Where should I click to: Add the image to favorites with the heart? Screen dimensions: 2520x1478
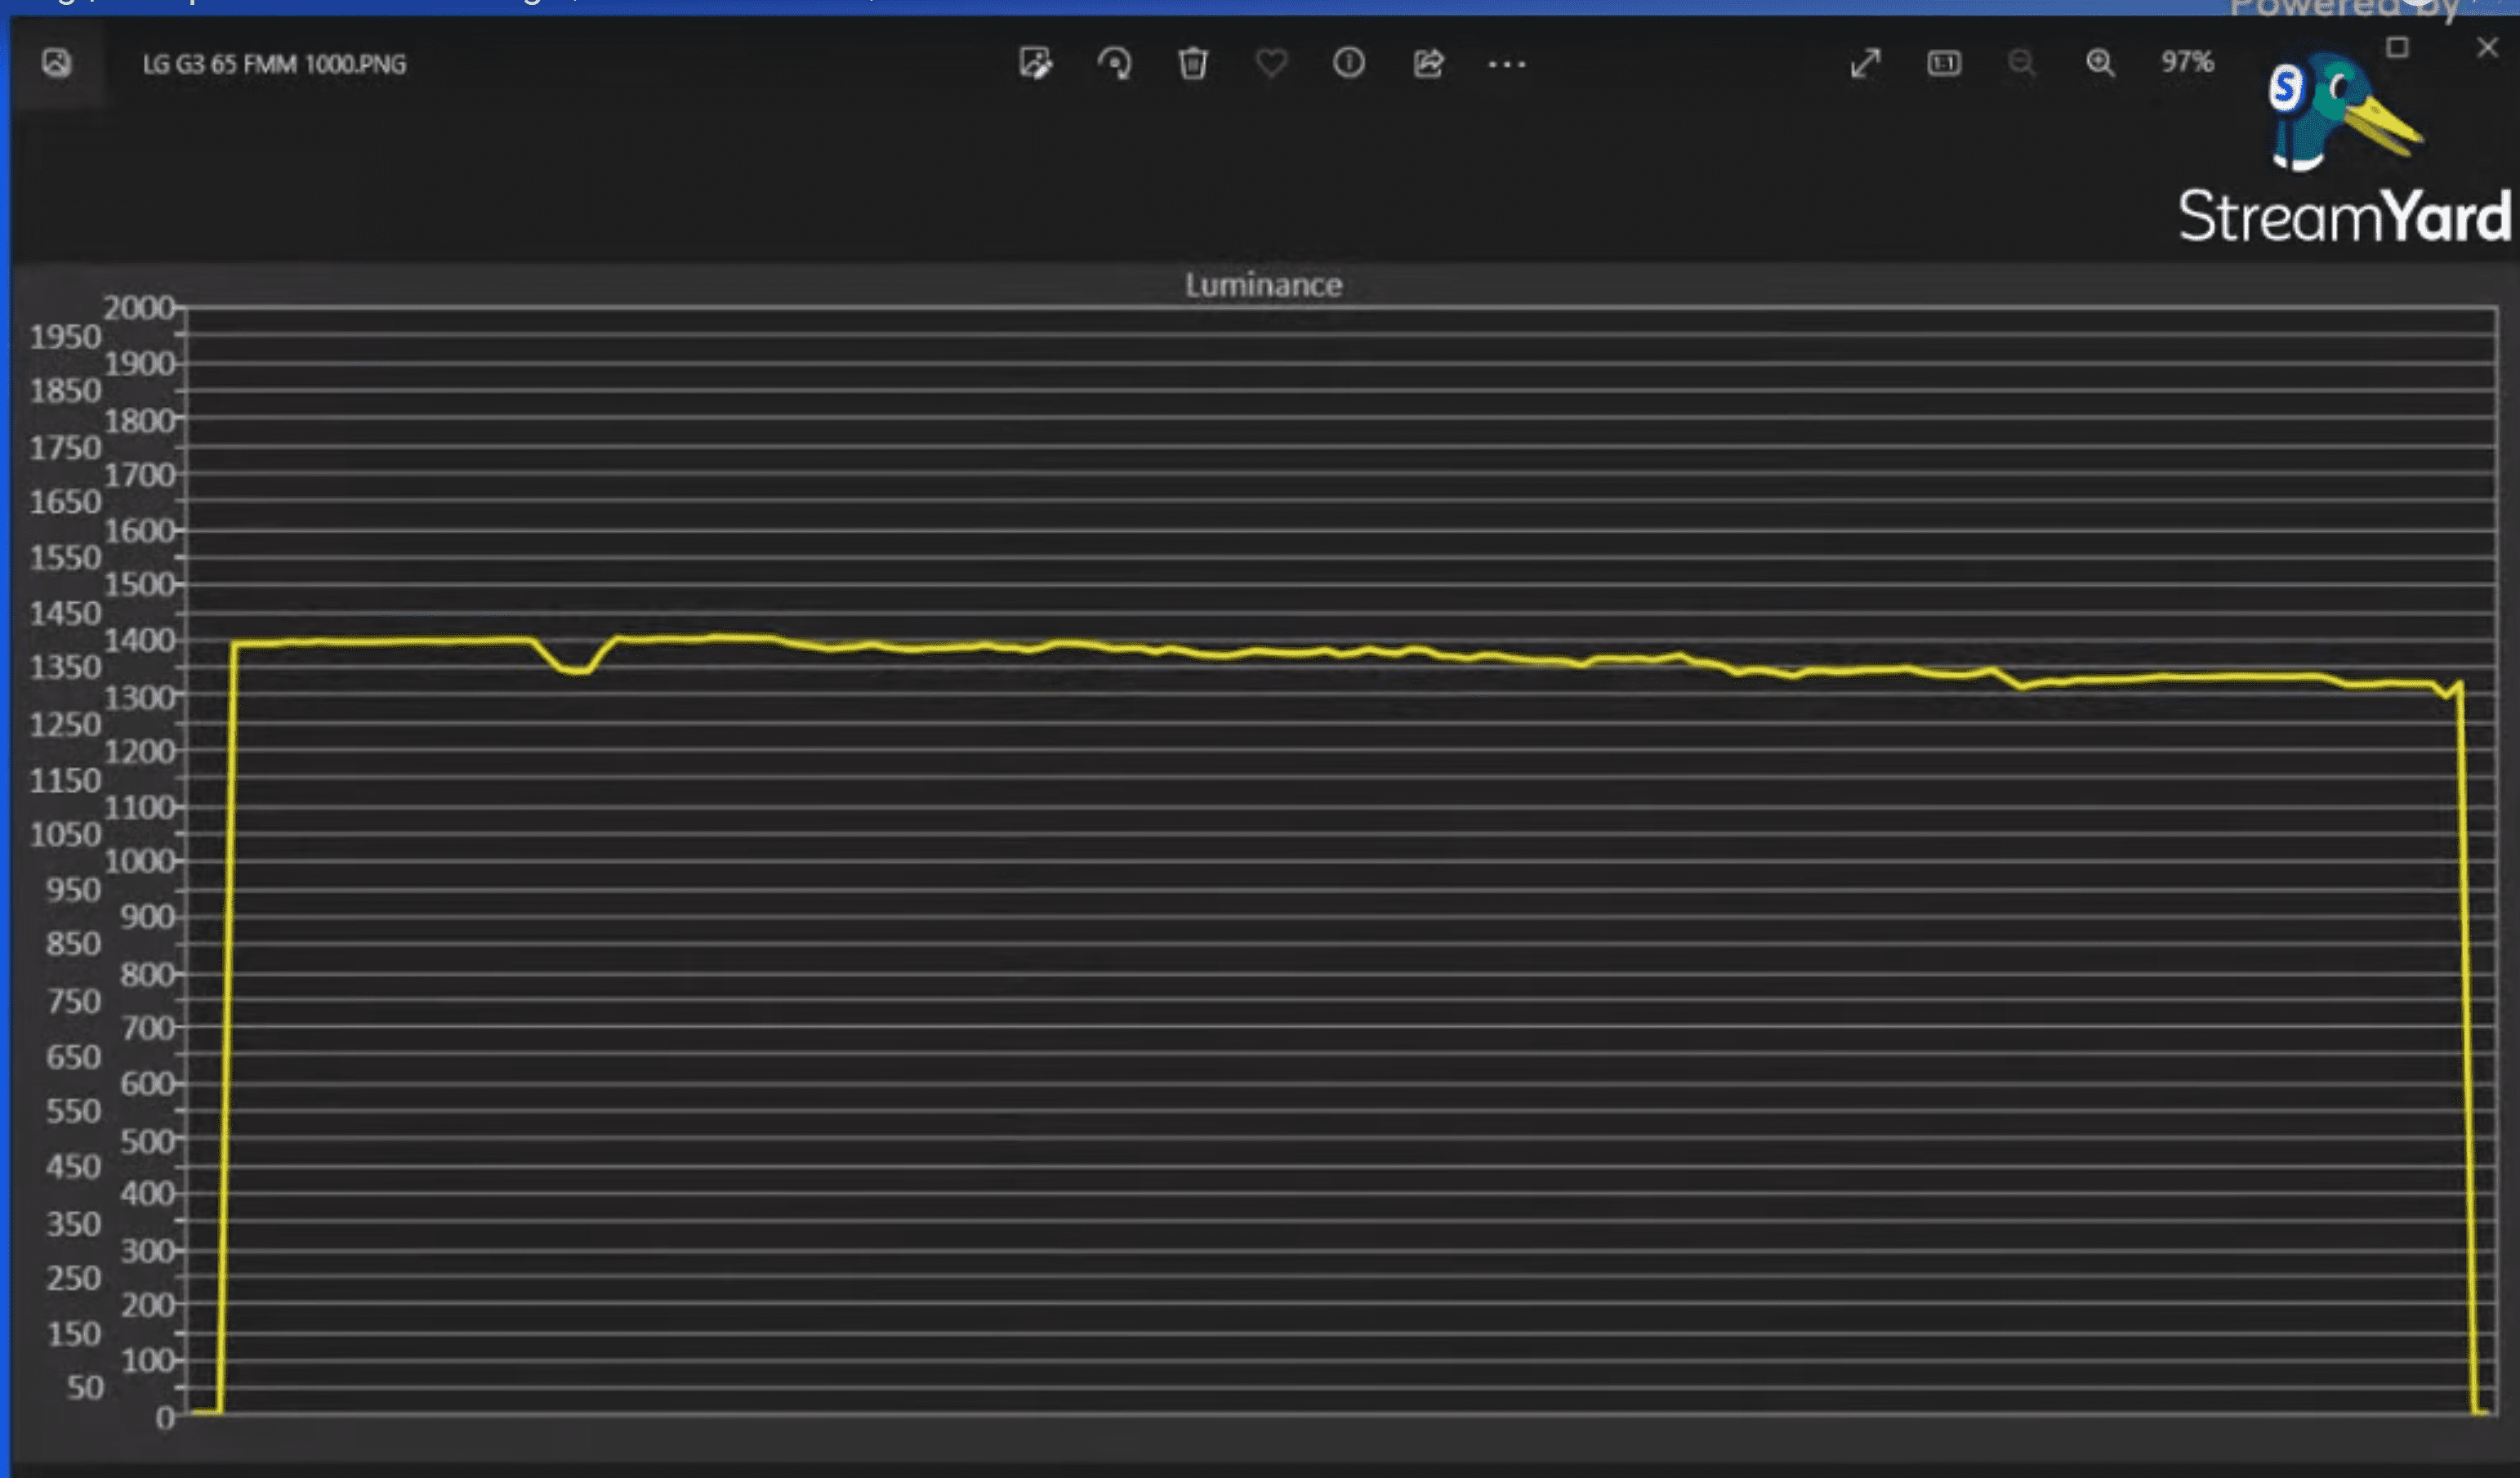(x=1271, y=63)
